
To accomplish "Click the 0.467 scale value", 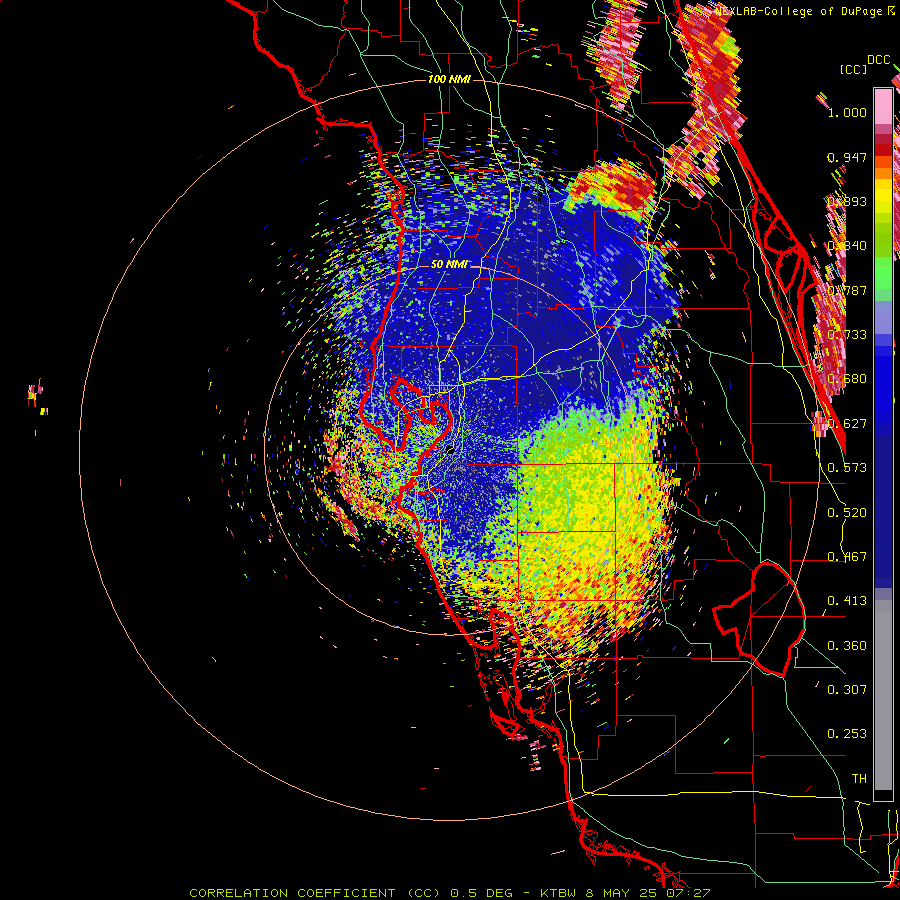I will pyautogui.click(x=847, y=557).
